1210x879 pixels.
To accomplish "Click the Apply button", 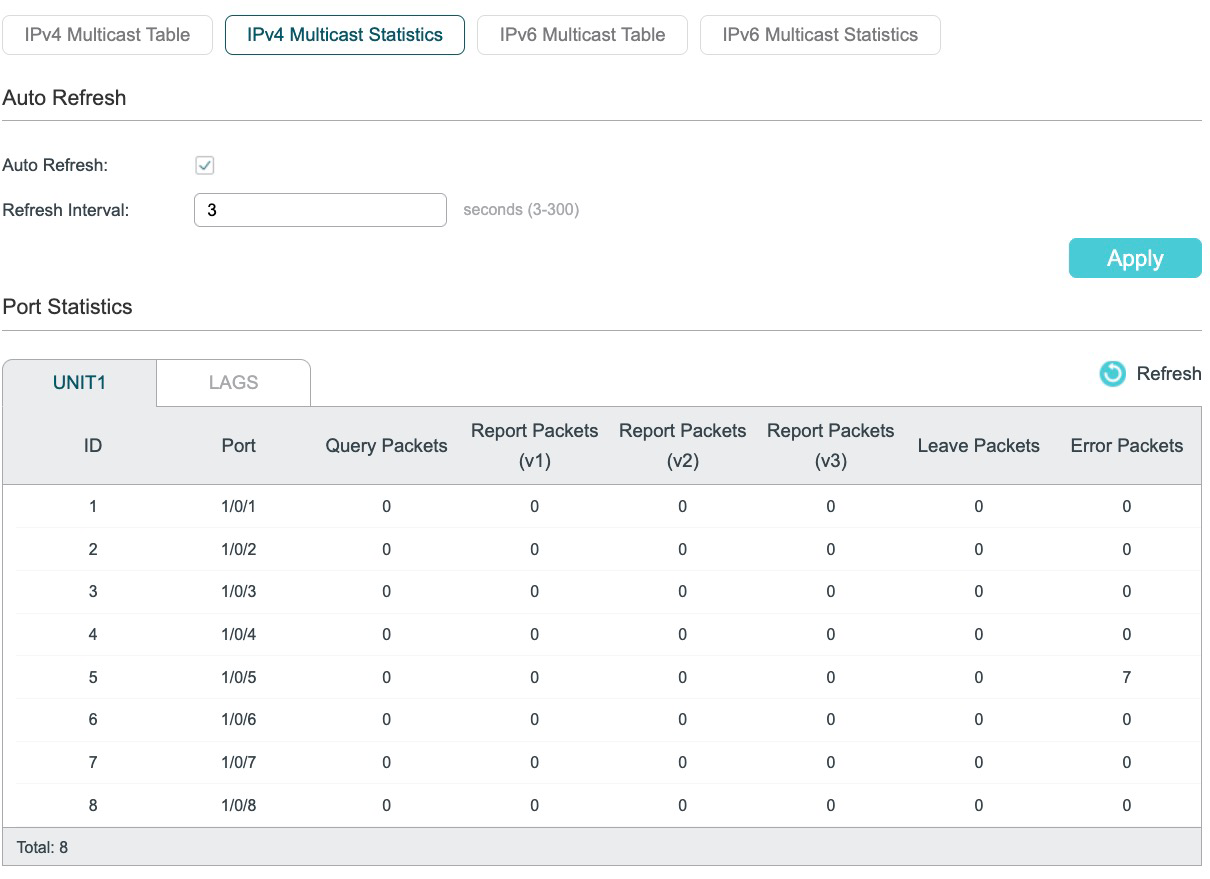I will tap(1134, 258).
